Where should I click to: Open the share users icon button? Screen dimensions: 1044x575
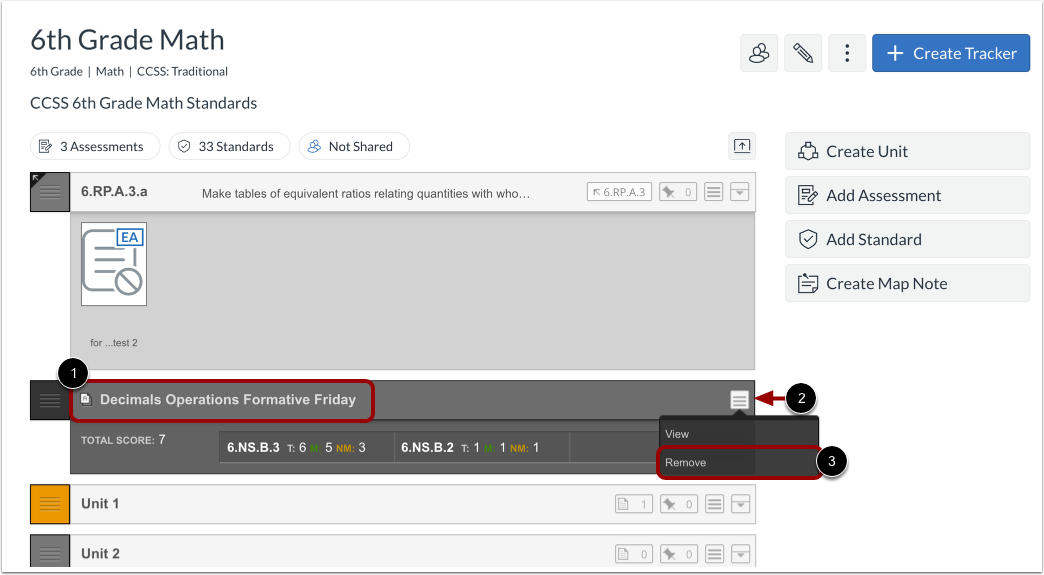[759, 53]
